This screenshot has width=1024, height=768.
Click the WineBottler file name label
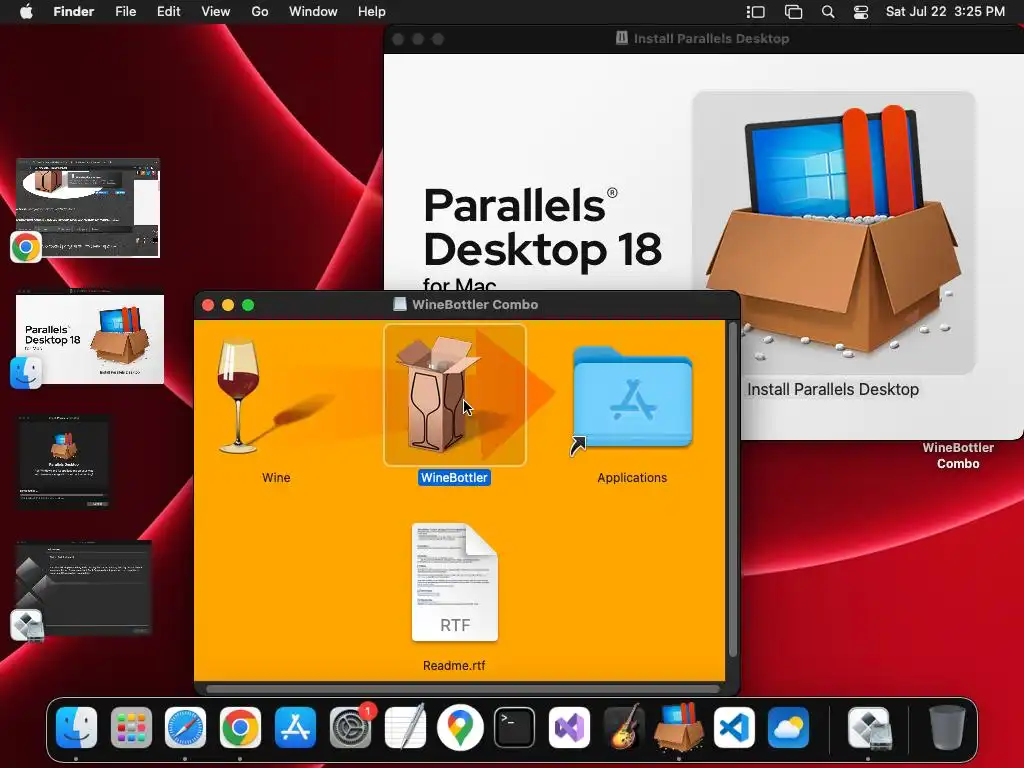click(455, 477)
